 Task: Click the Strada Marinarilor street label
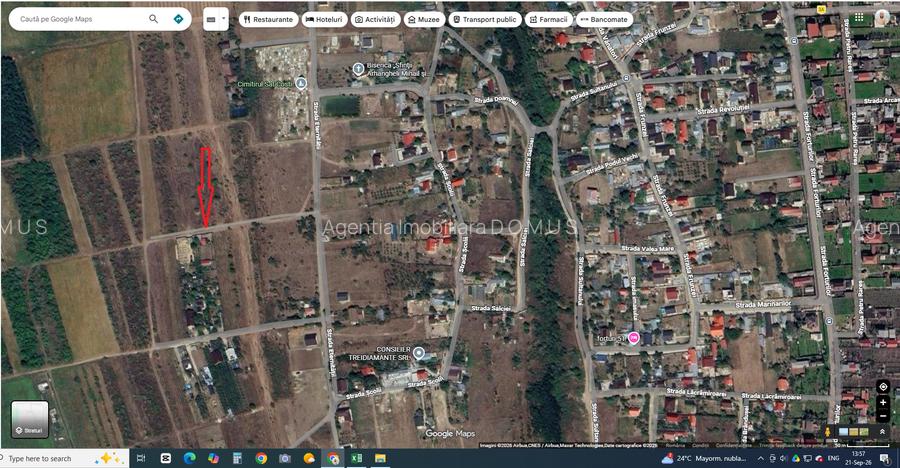(x=763, y=304)
